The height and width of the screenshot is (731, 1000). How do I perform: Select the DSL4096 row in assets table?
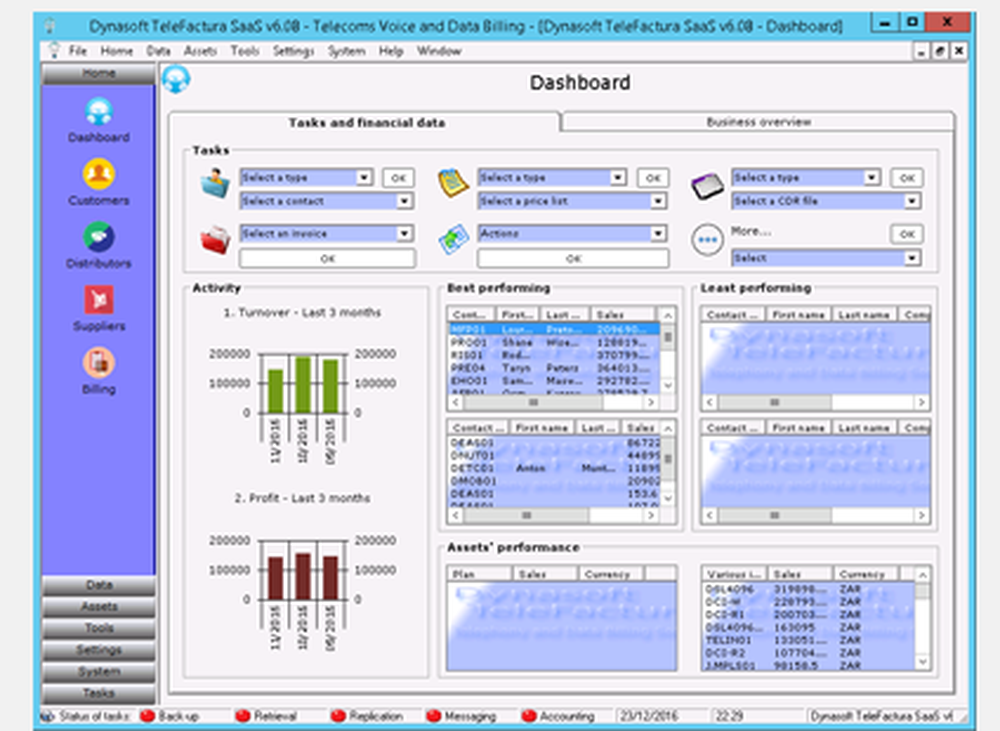809,589
